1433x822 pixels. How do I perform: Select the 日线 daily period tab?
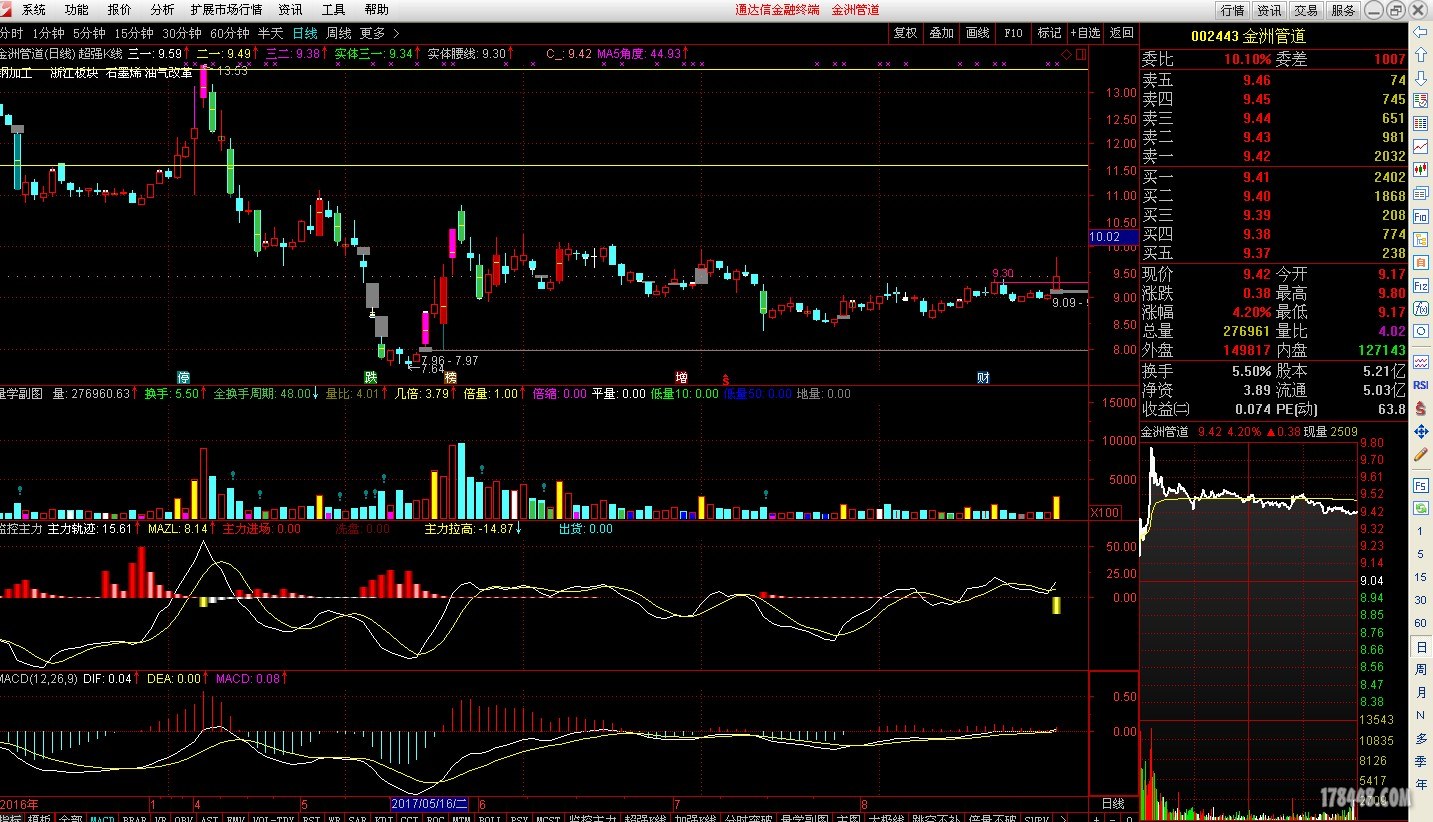[305, 33]
